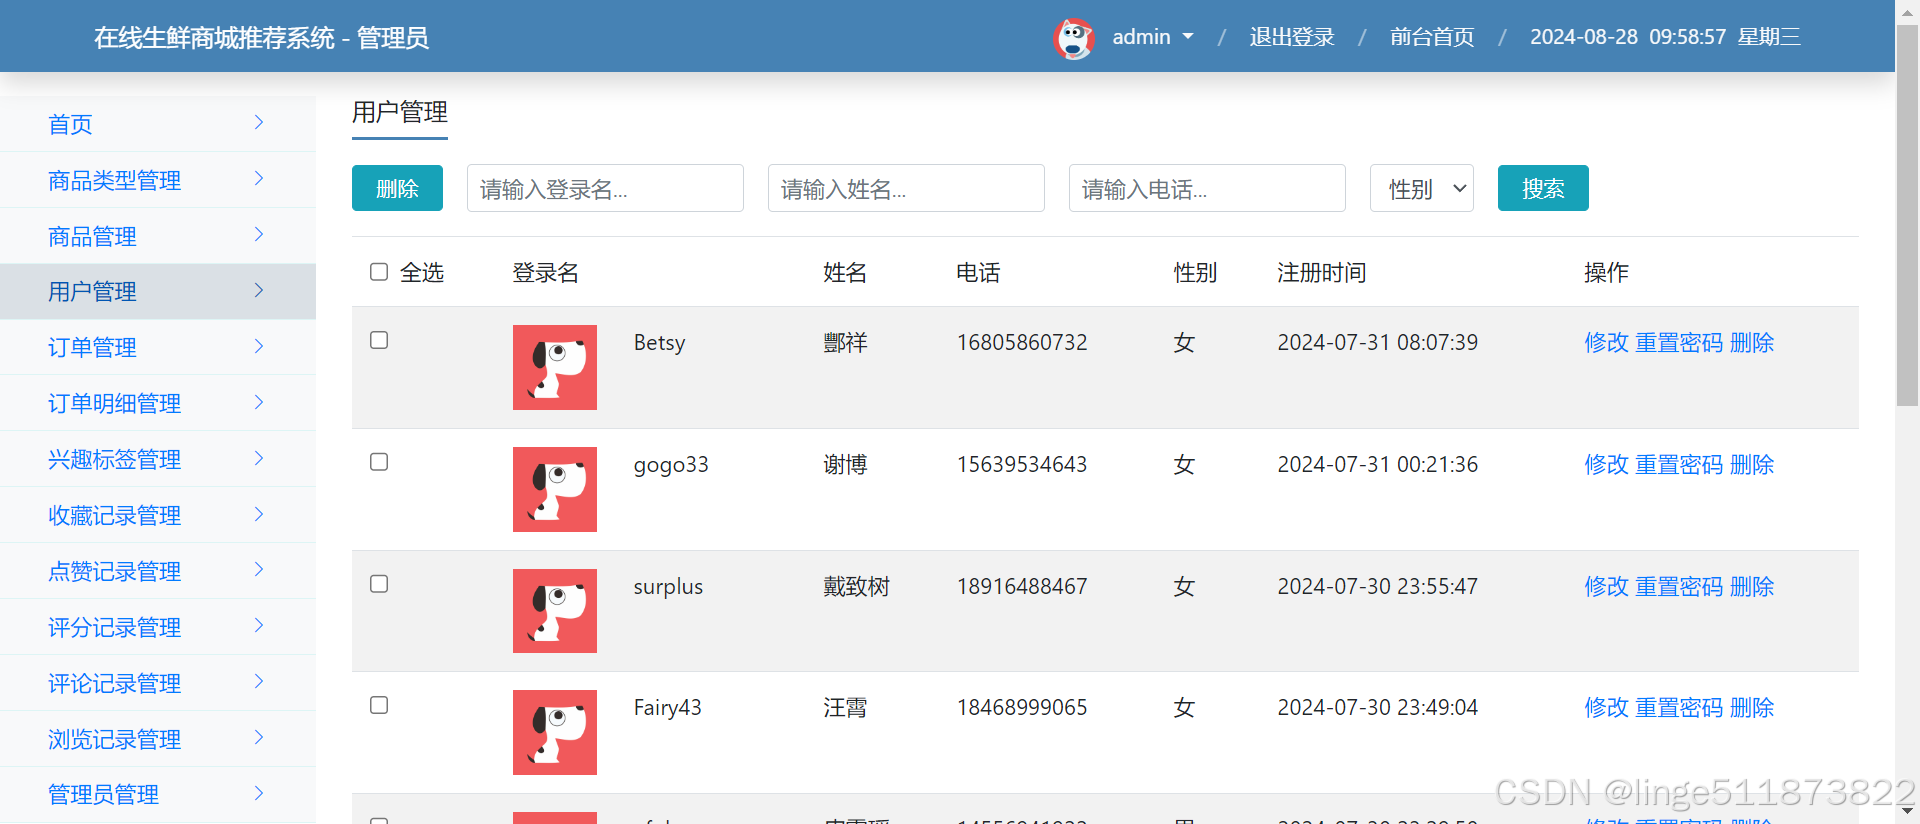Check the checkbox for user Betsy
1920x824 pixels.
coord(379,340)
